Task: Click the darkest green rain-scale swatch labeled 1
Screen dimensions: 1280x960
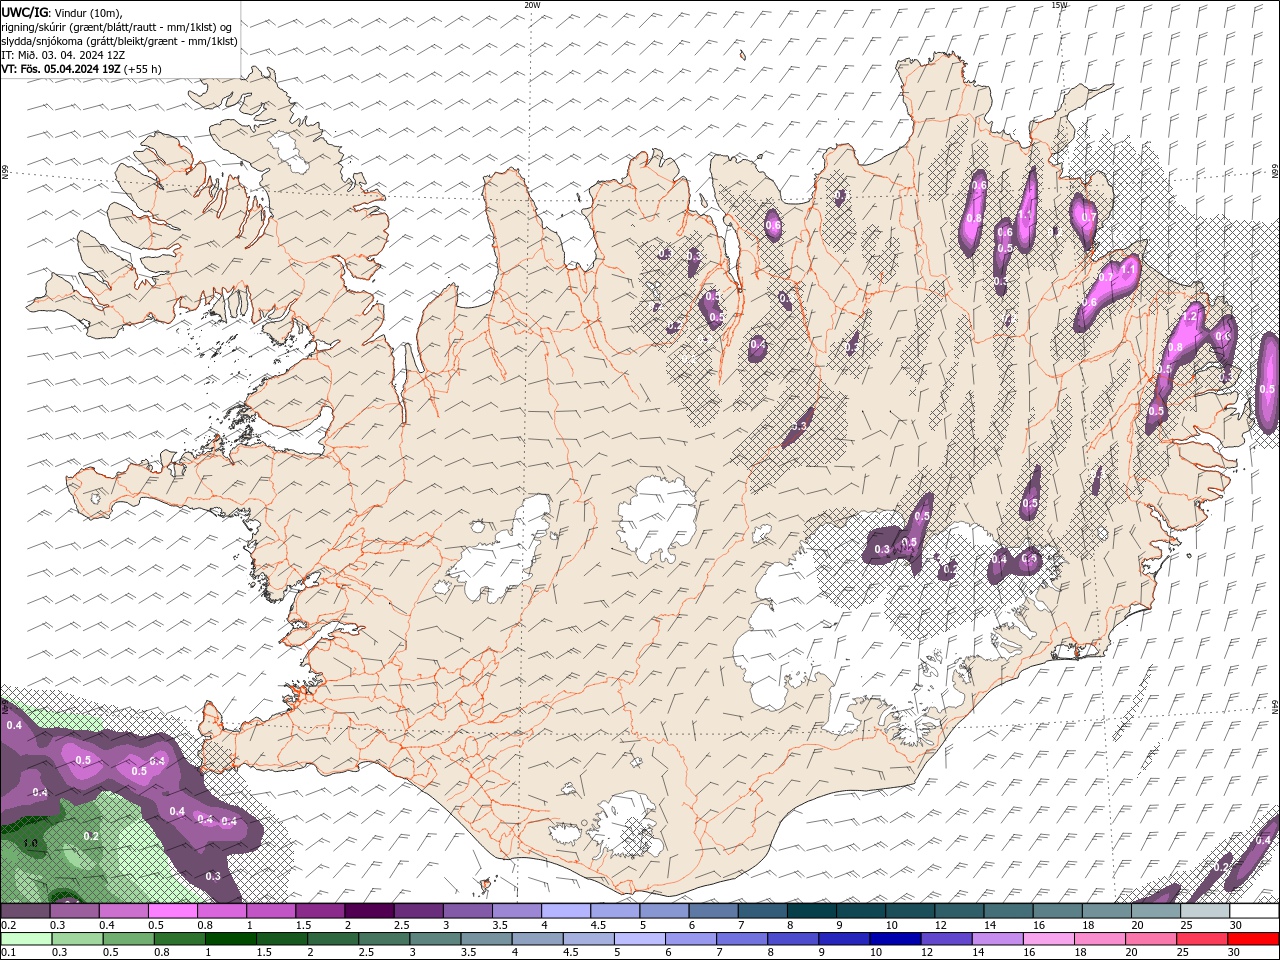Action: click(230, 939)
